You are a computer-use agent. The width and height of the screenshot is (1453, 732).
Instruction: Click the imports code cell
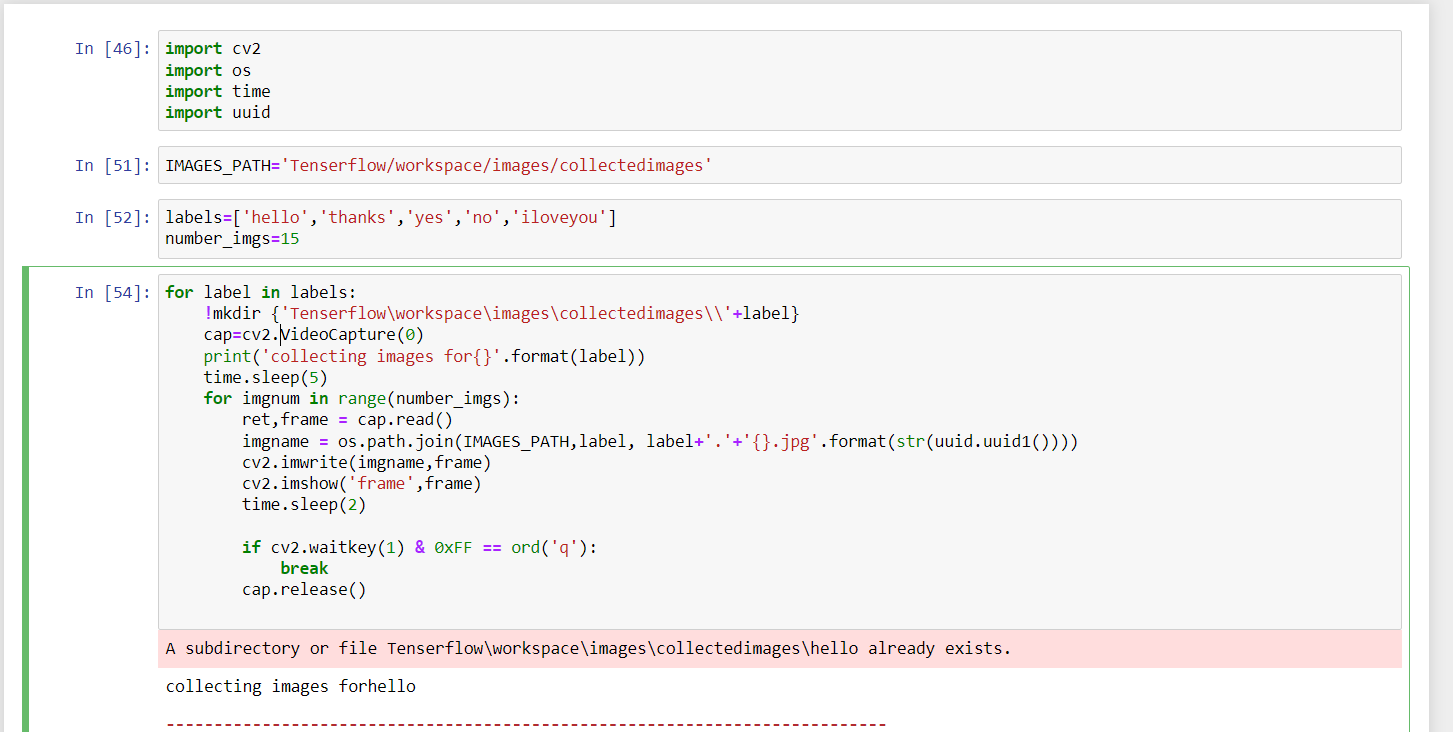pyautogui.click(x=779, y=80)
